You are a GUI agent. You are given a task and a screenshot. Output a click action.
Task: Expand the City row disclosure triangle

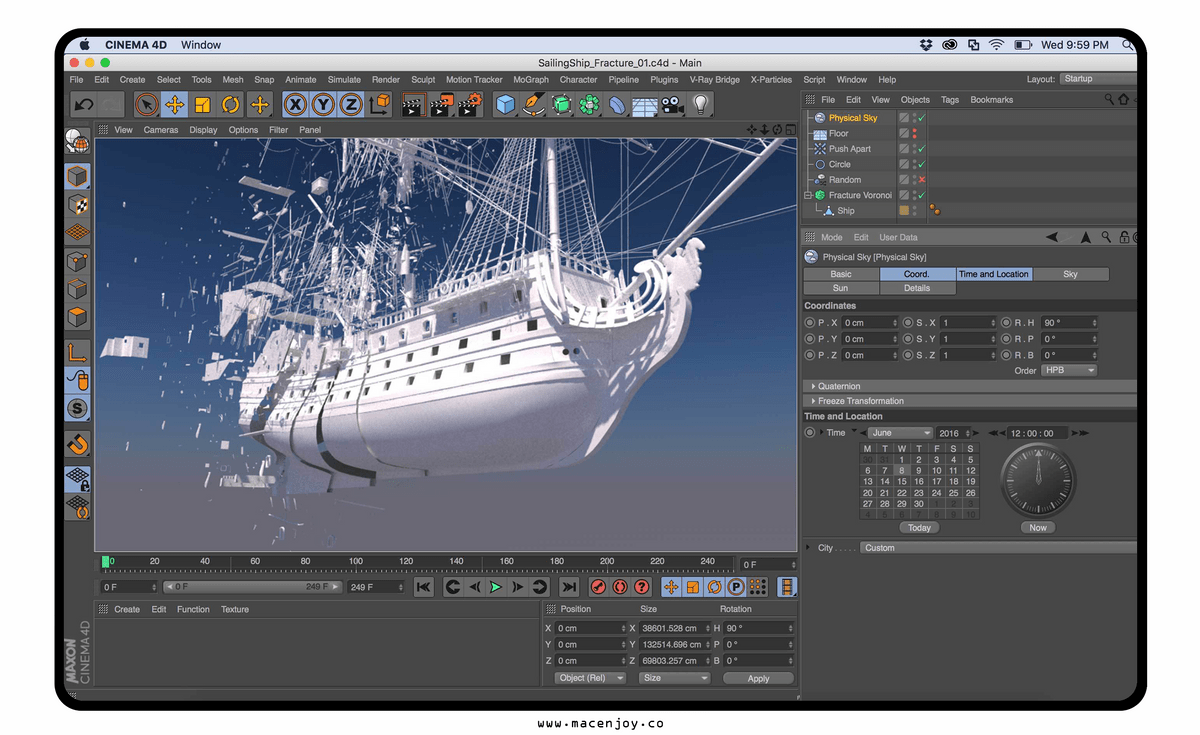point(808,548)
